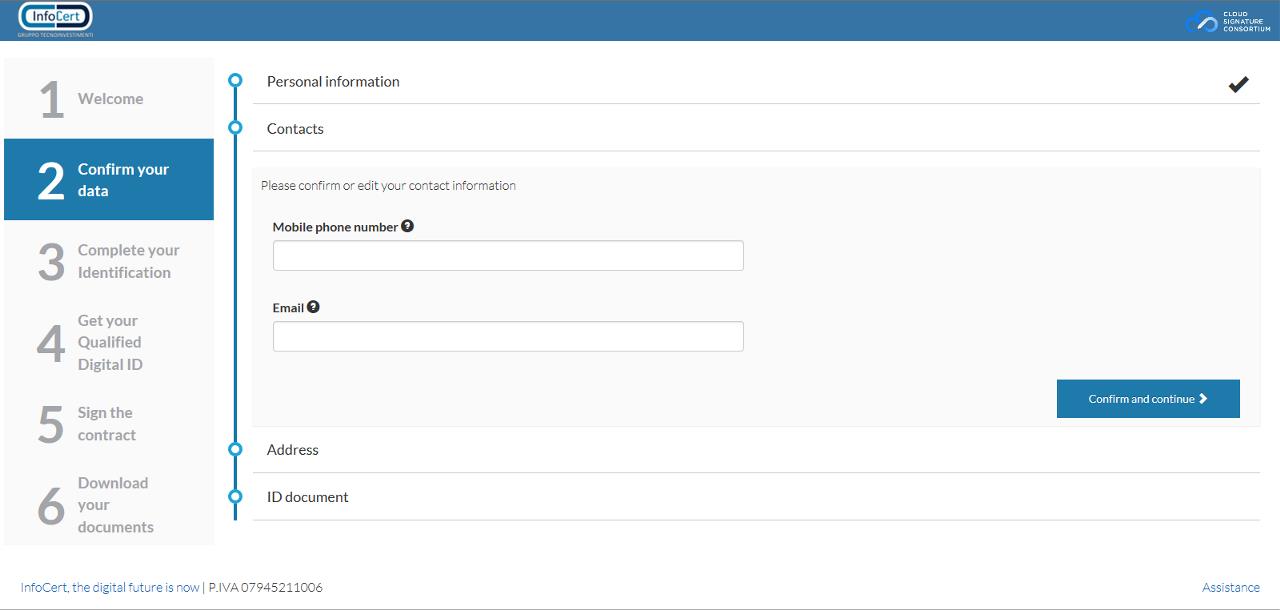Click the Cloud Signature Consortium logo
This screenshot has width=1280, height=610.
pos(1228,22)
